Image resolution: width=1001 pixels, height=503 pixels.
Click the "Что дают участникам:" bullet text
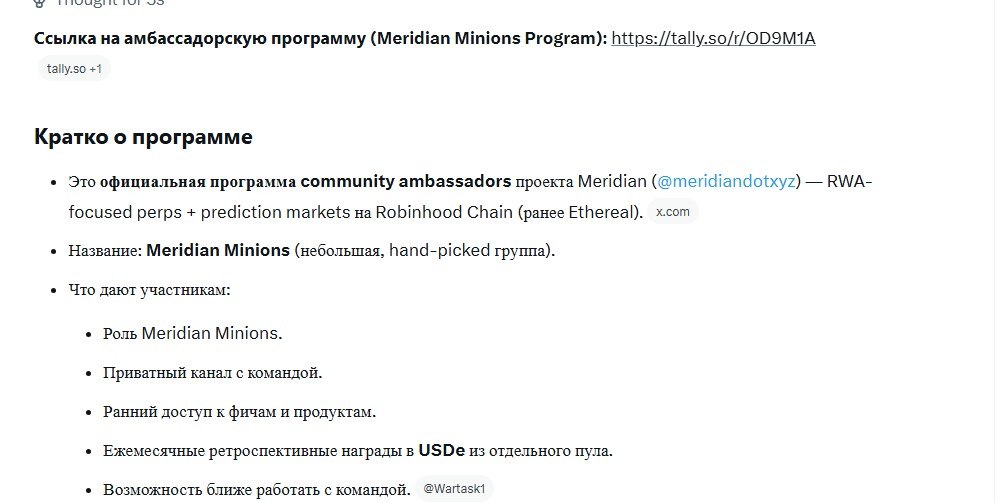[x=149, y=290]
